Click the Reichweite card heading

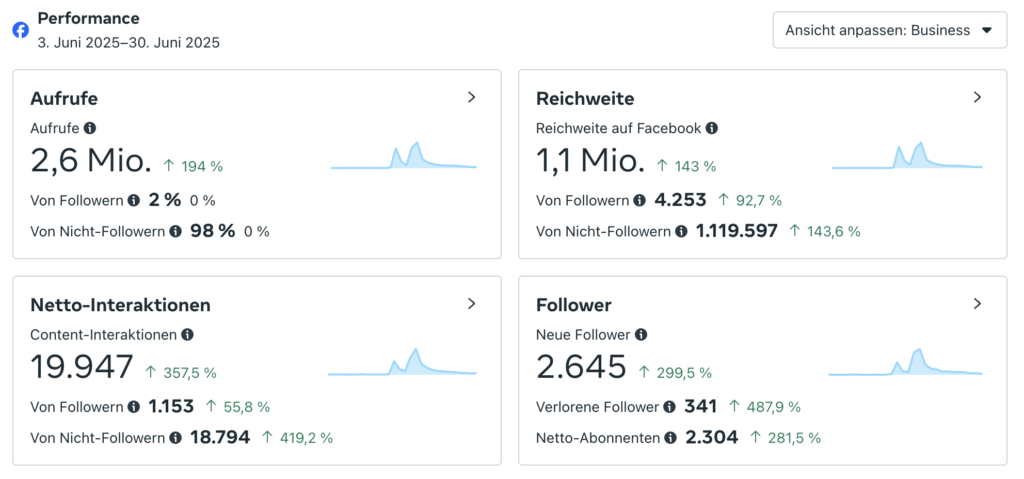pos(585,99)
